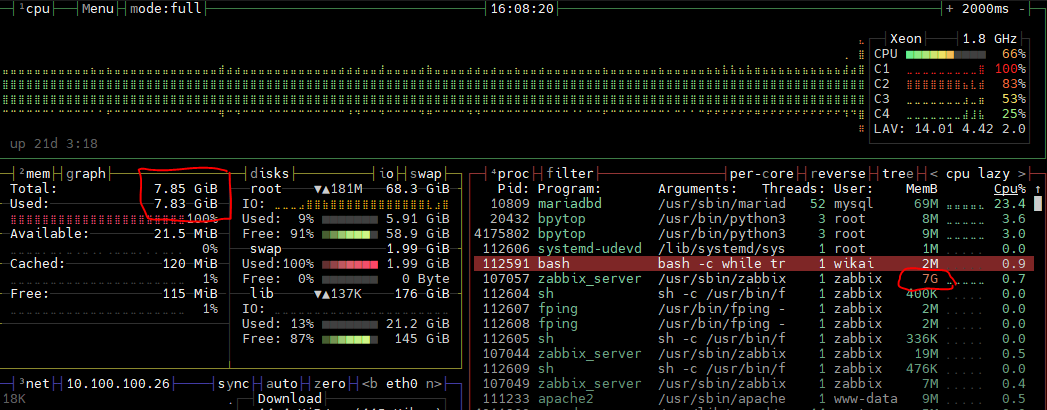Screen dimensions: 1047x410
Task: Toggle swap display in disks box
Action: tap(426, 174)
